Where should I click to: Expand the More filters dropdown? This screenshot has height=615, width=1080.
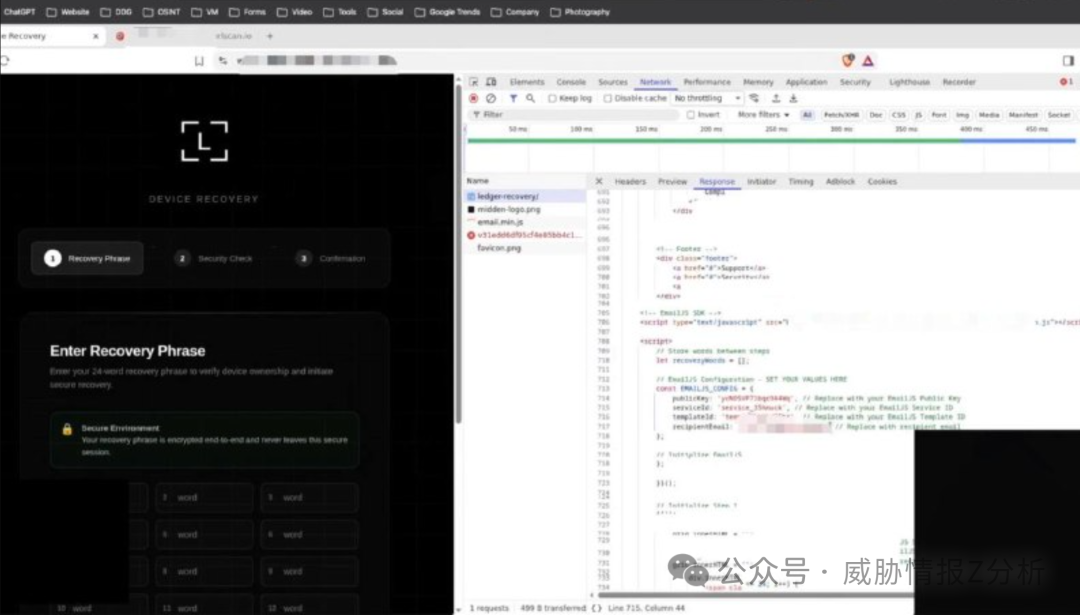coord(763,115)
